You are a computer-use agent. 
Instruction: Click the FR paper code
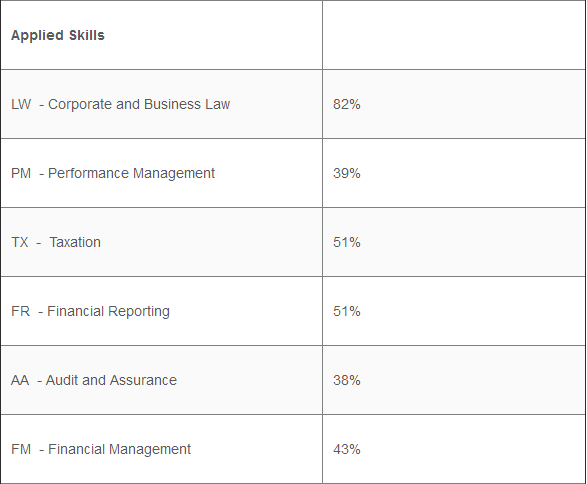21,311
